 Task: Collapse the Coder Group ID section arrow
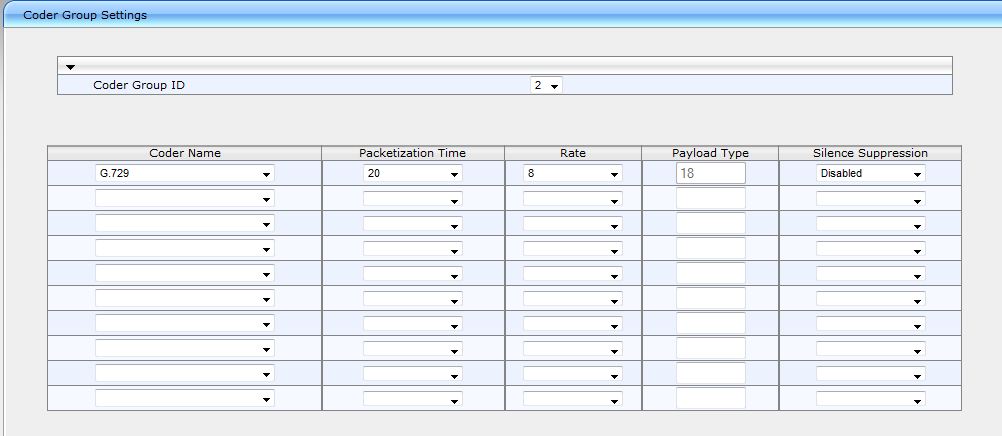(71, 67)
